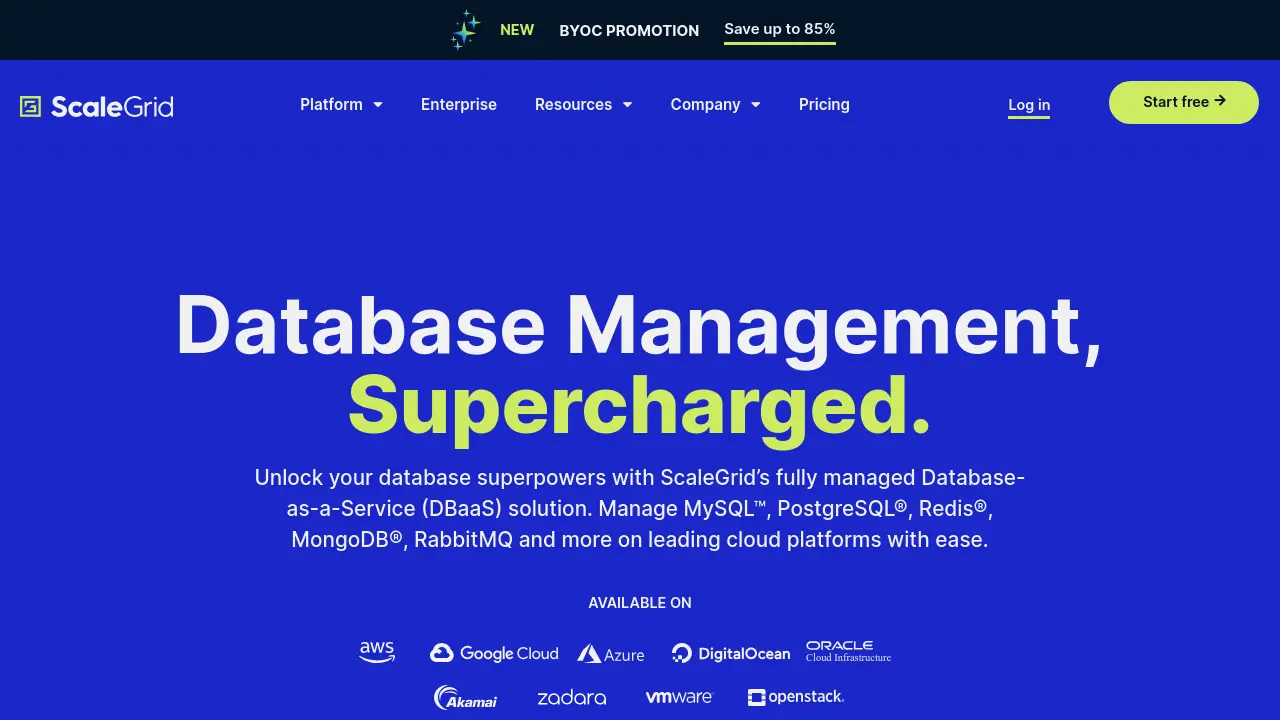The height and width of the screenshot is (720, 1280).
Task: Click the Azure logo
Action: click(x=611, y=654)
